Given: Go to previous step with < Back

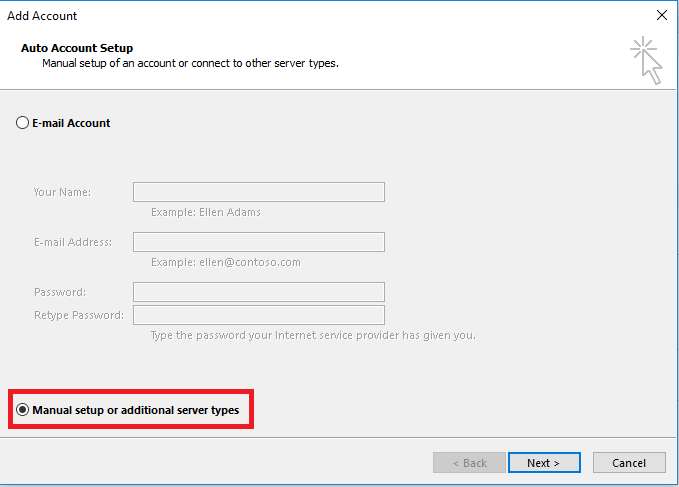Looking at the screenshot, I should [x=469, y=463].
